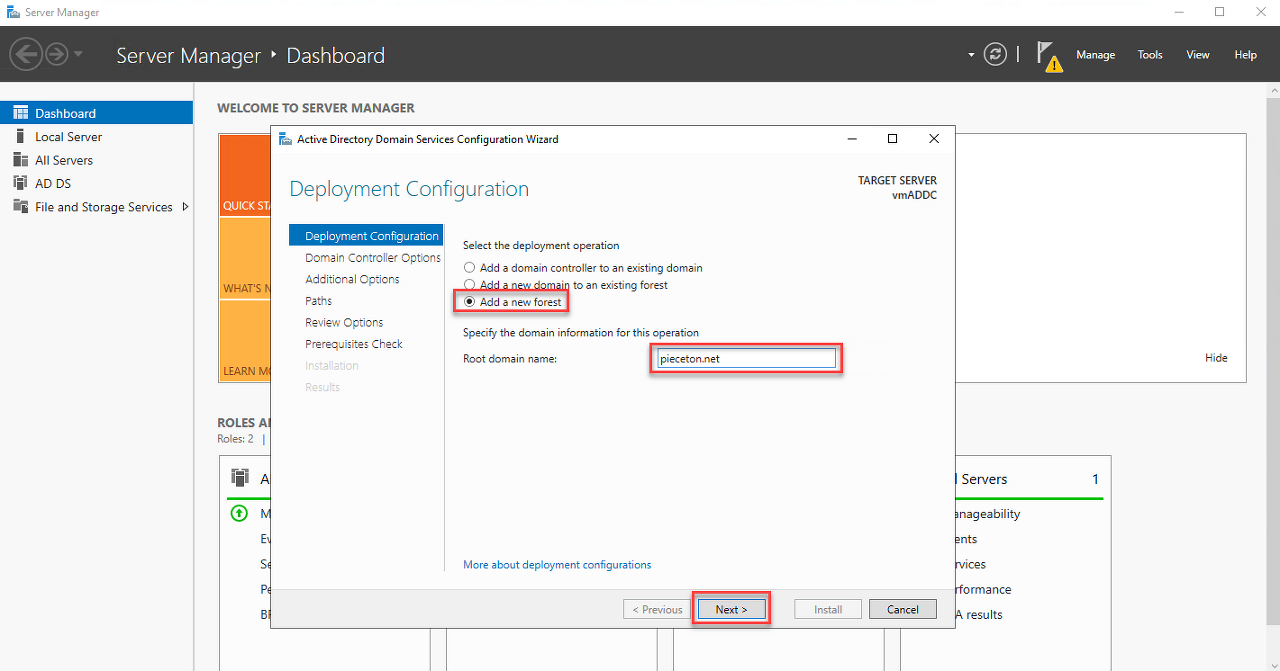
Task: Click the wizard title bar icon
Action: pos(285,139)
